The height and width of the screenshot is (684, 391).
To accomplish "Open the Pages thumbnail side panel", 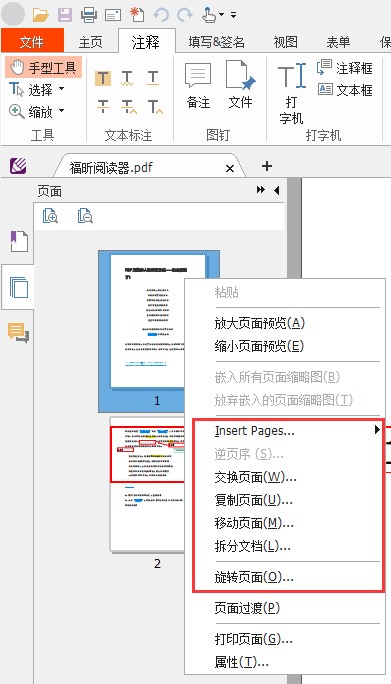I will pos(19,288).
